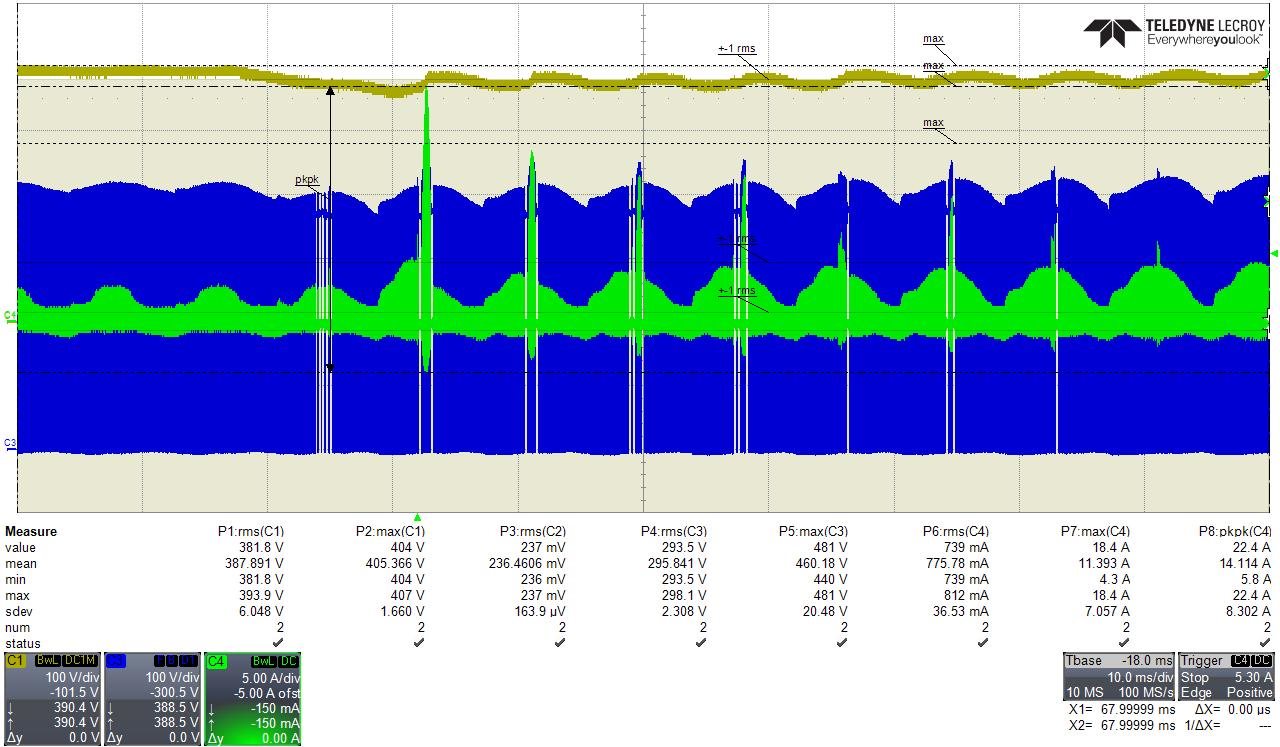This screenshot has width=1280, height=747.
Task: Click the status checkmark under P3:rms(C2)
Action: click(560, 643)
